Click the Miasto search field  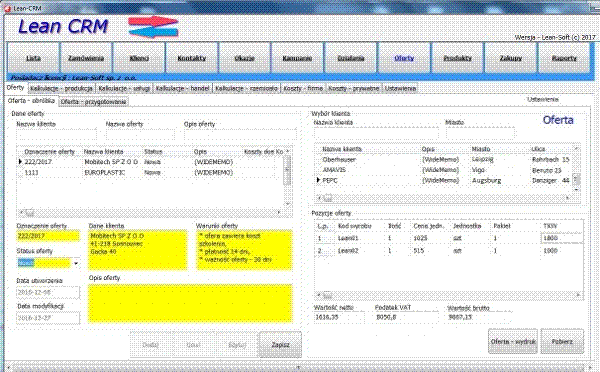pyautogui.click(x=480, y=133)
